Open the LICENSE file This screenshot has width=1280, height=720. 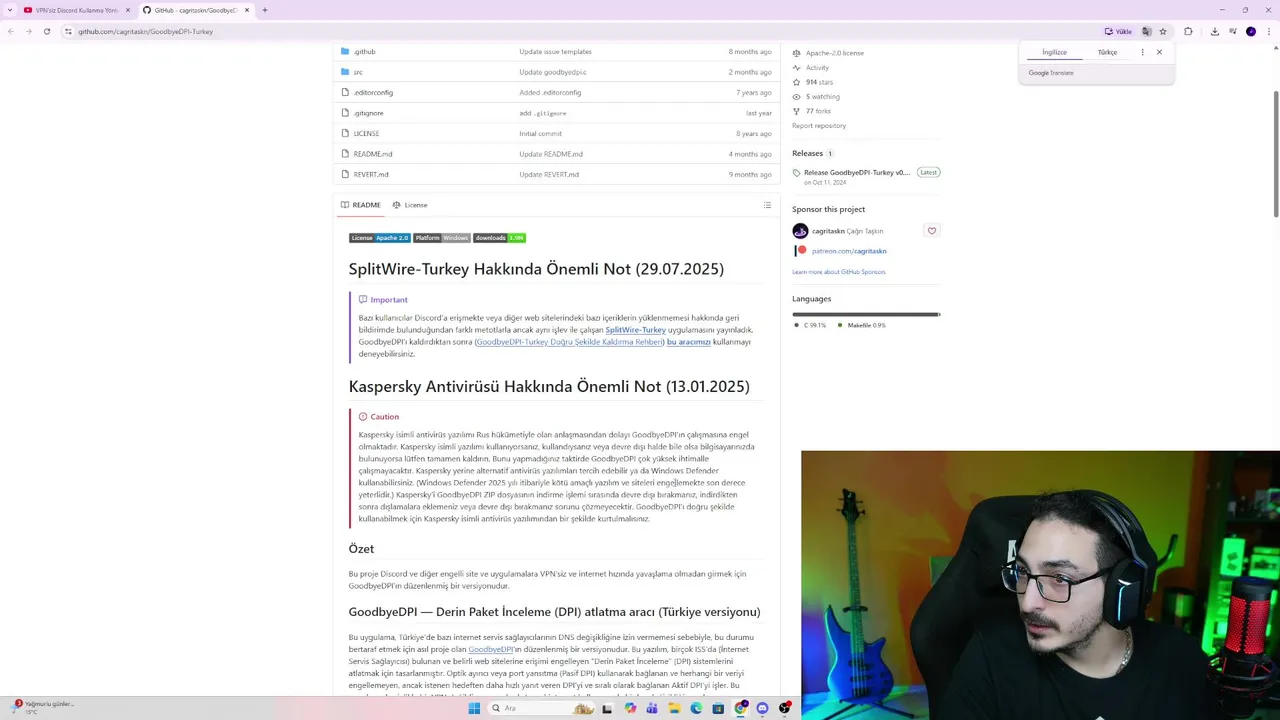[366, 133]
